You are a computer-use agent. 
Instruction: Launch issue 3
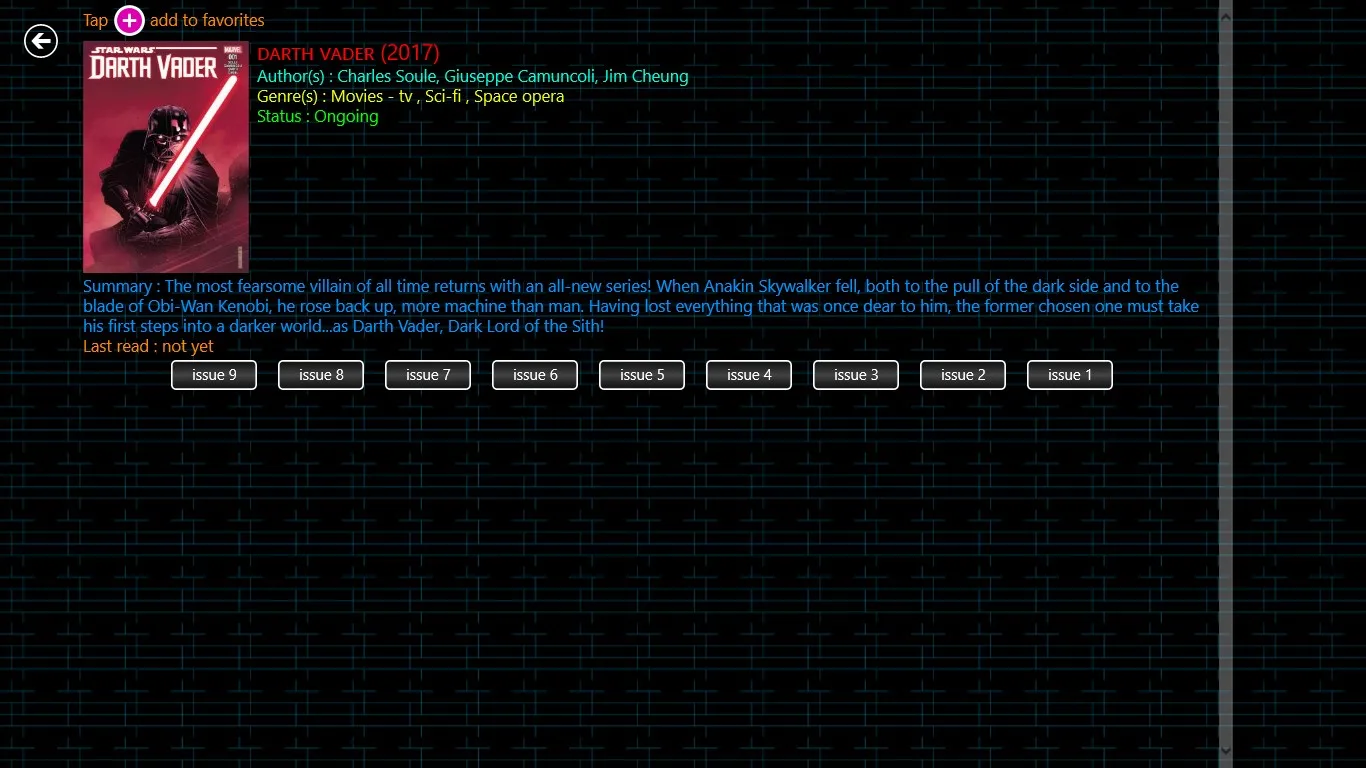point(856,375)
